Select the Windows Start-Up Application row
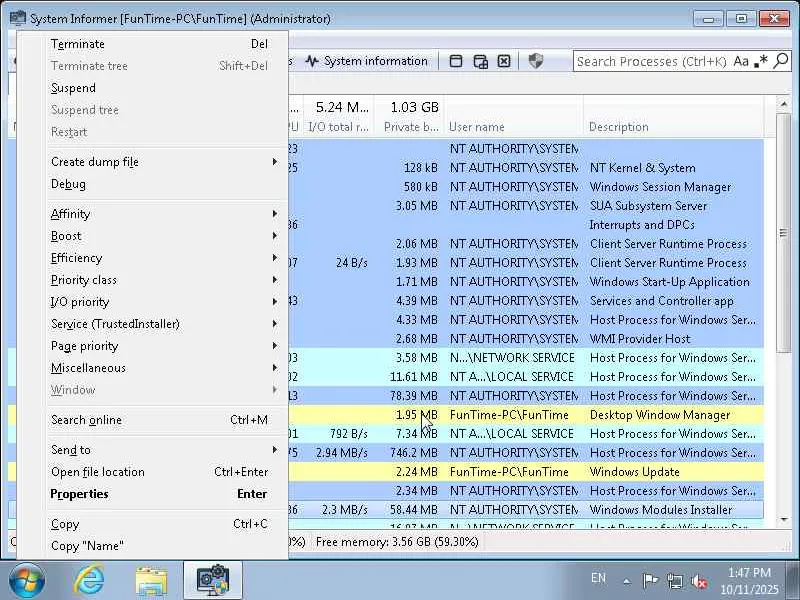The image size is (800, 600). pyautogui.click(x=526, y=282)
